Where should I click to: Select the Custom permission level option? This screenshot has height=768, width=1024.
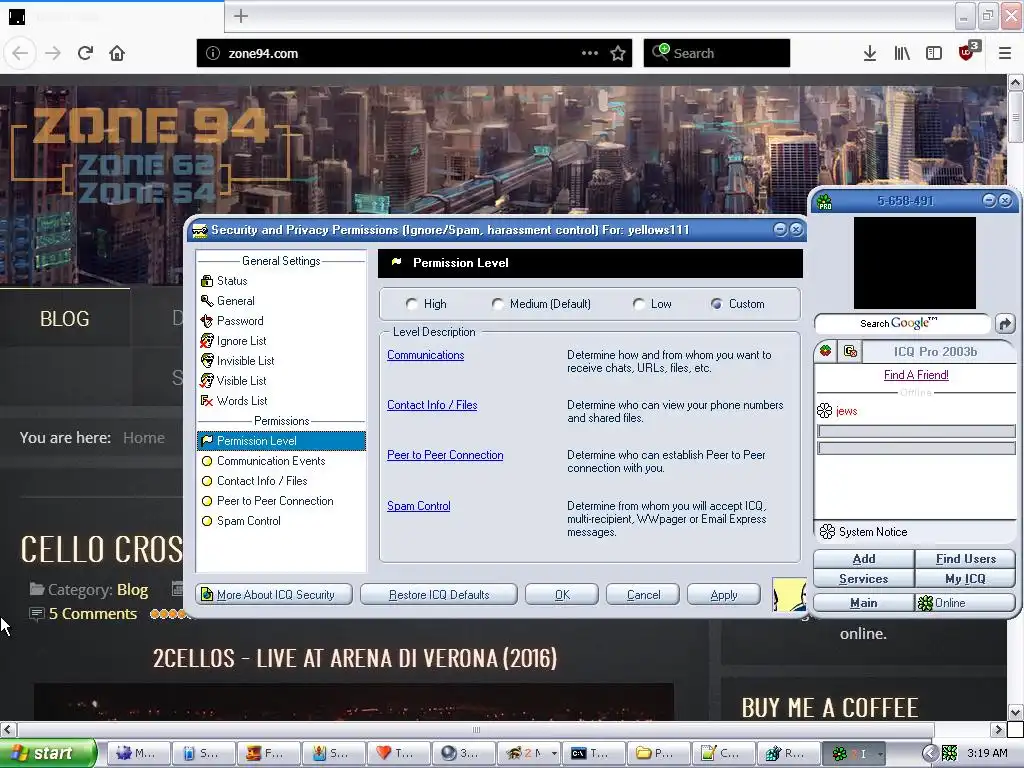coord(716,304)
